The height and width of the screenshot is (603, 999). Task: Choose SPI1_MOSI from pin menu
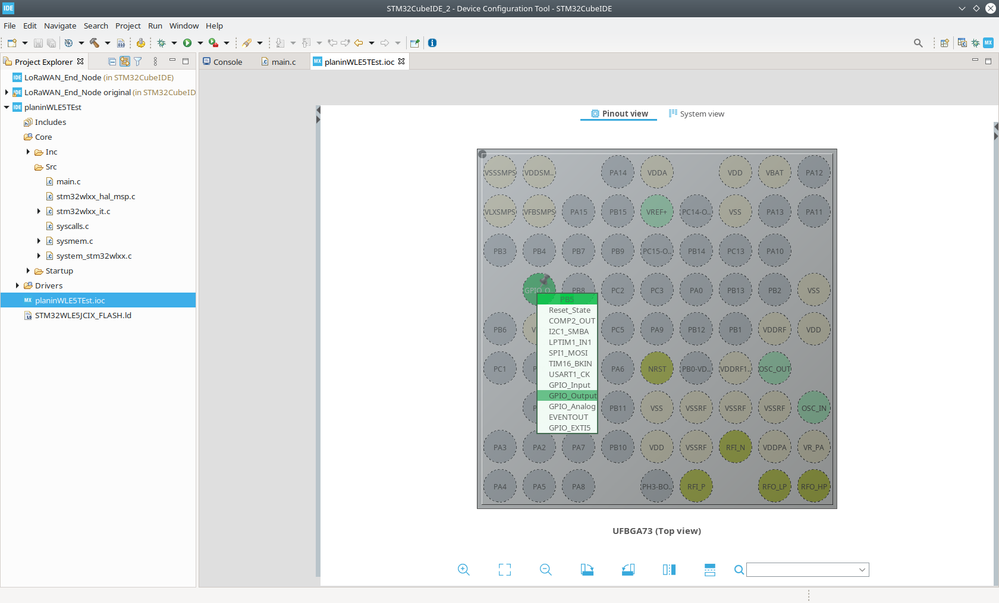pyautogui.click(x=567, y=353)
